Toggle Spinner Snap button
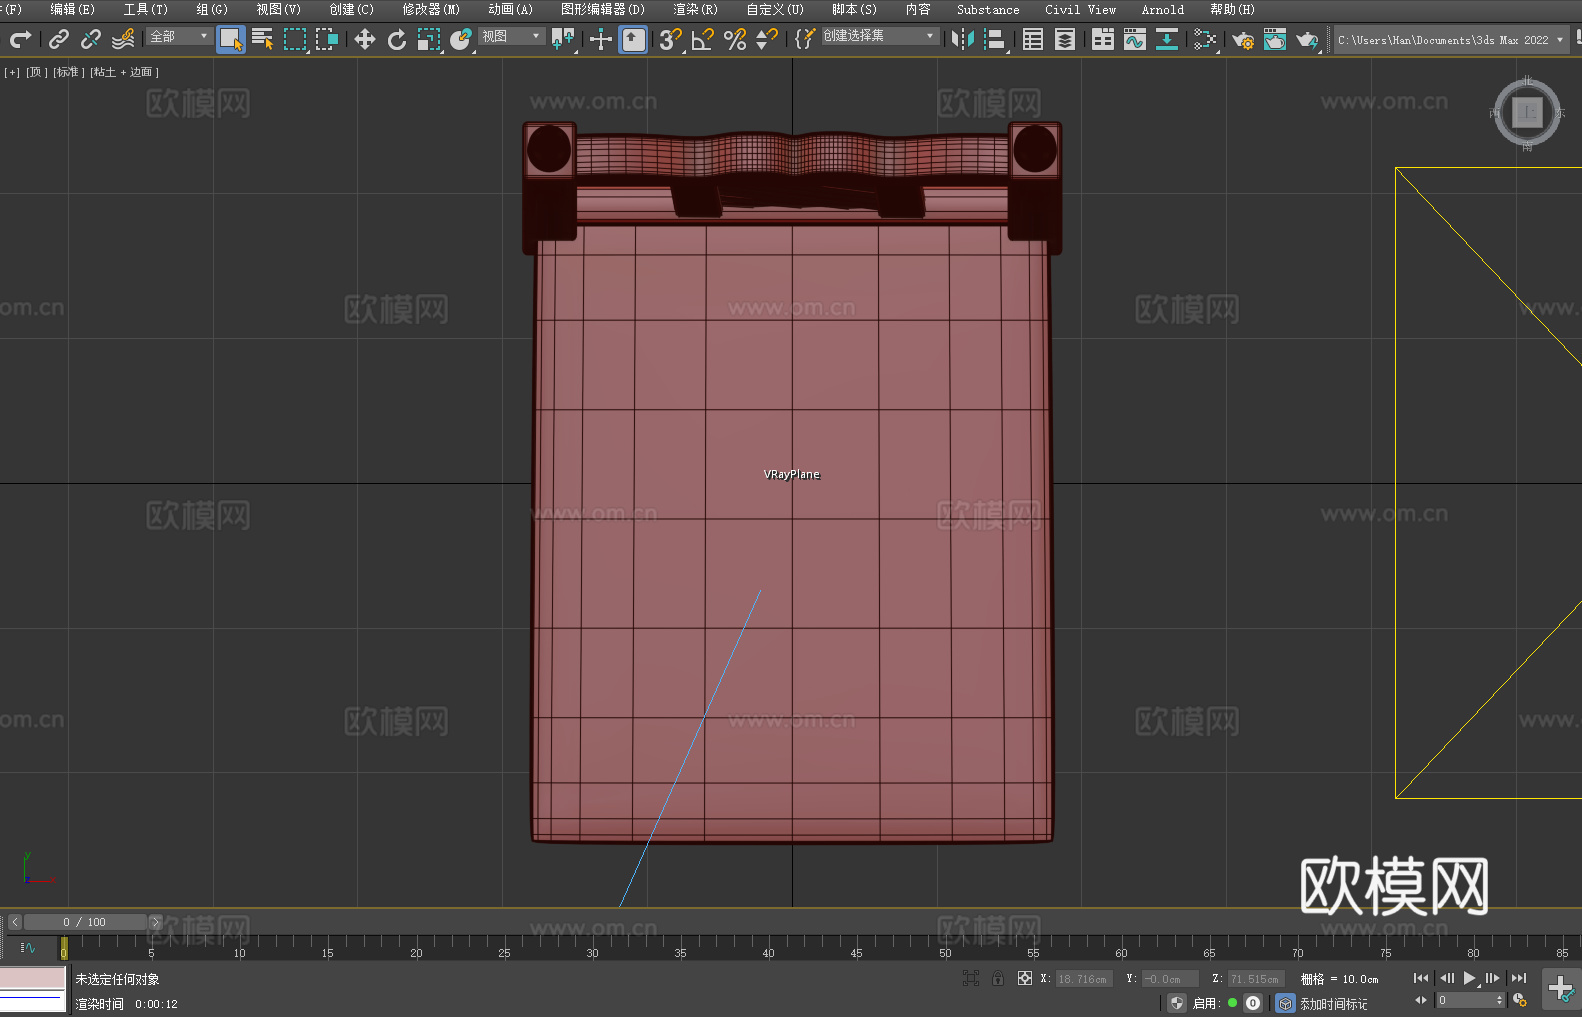Viewport: 1582px width, 1017px height. [767, 39]
